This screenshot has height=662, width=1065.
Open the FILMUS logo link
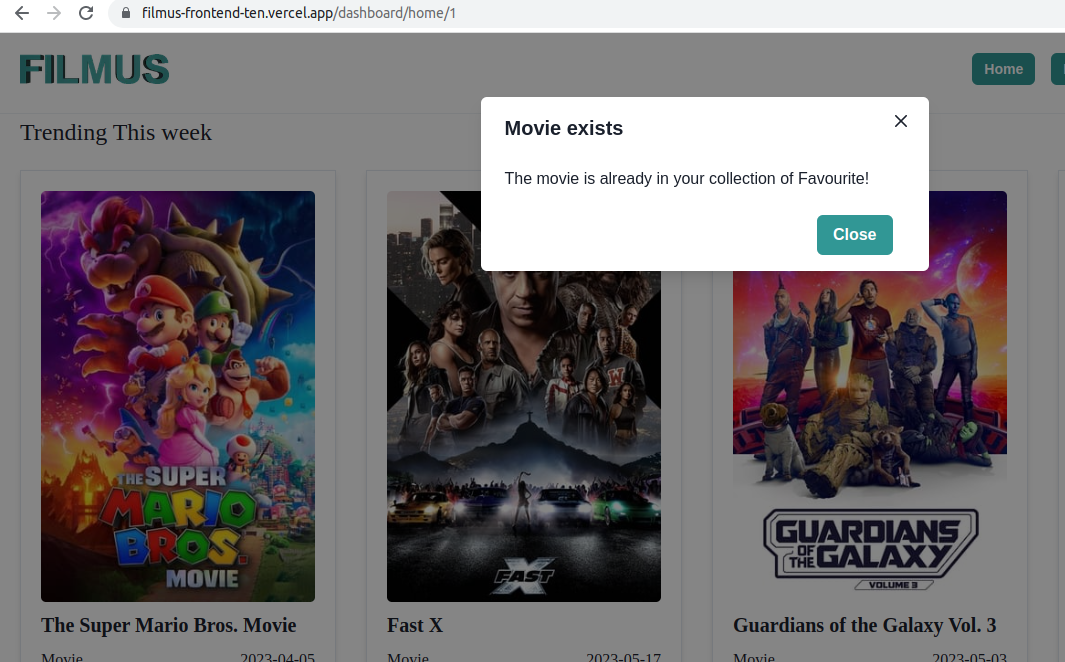[x=94, y=69]
